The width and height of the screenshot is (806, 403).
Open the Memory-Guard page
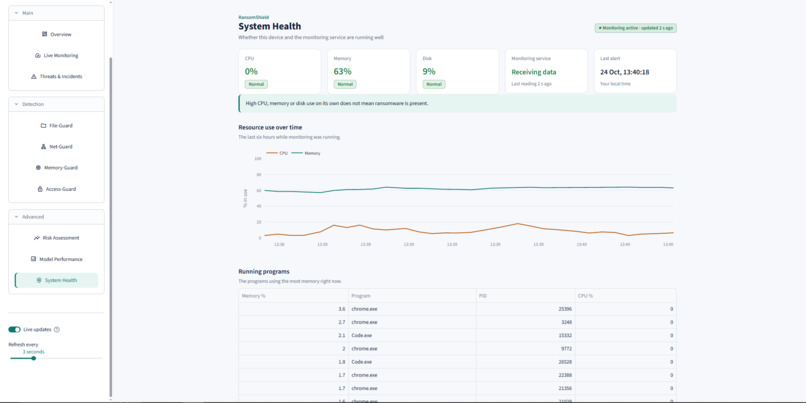[57, 168]
